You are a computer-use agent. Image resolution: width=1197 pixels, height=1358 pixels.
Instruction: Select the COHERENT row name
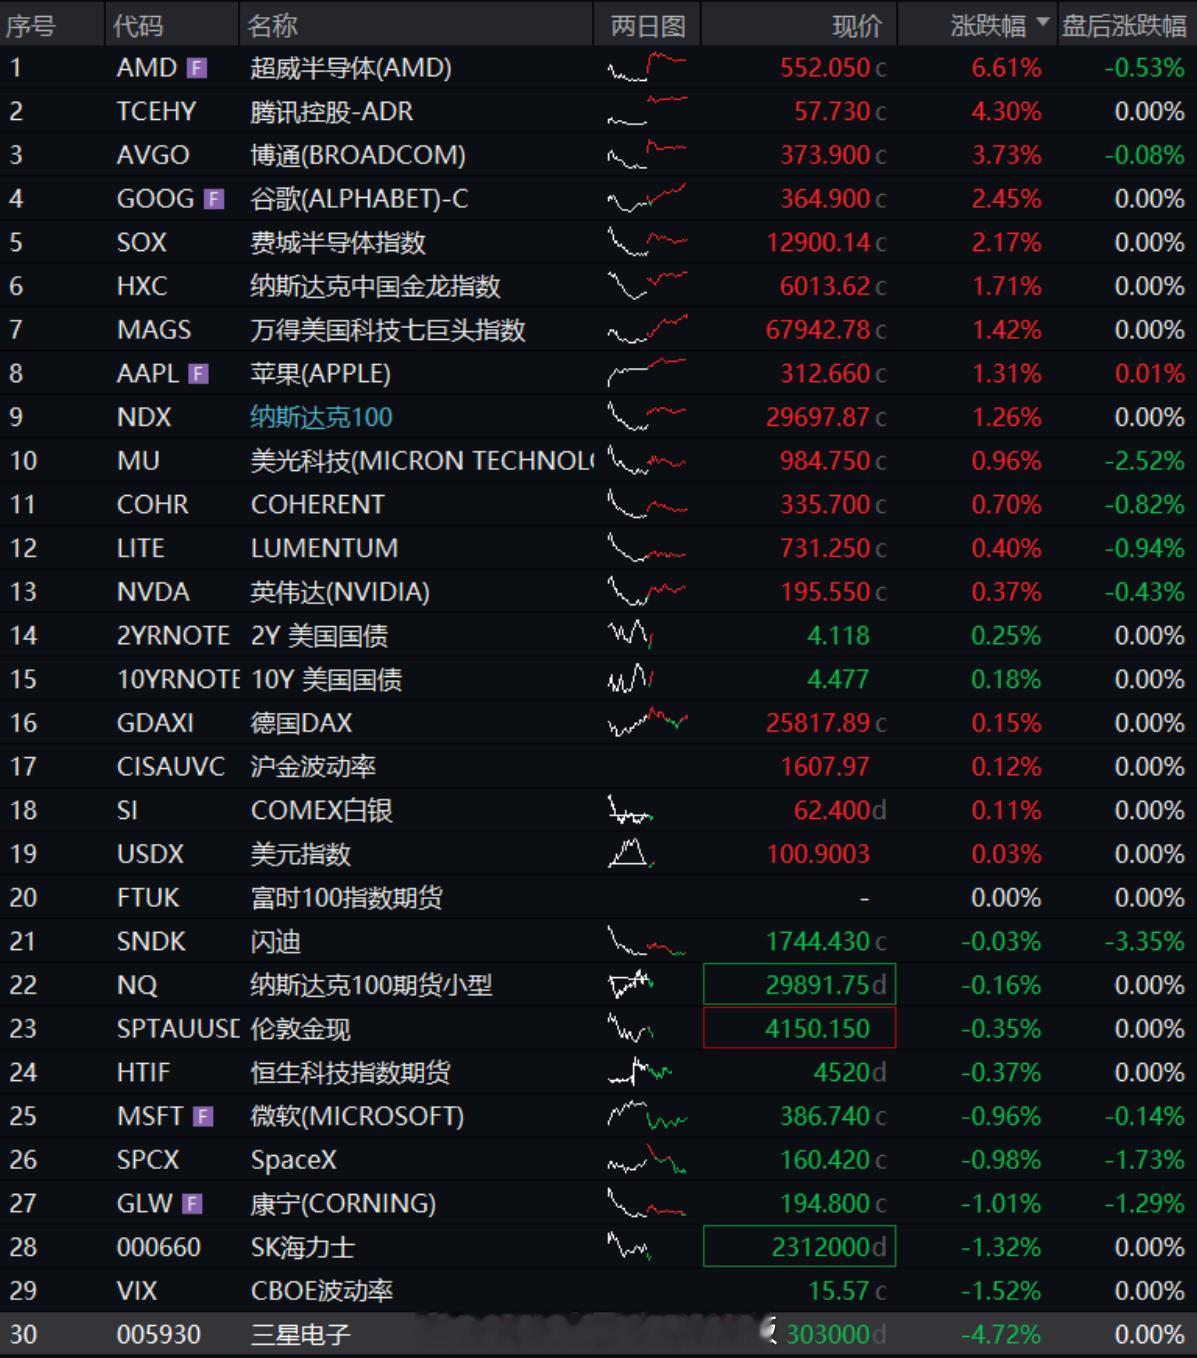pyautogui.click(x=318, y=505)
